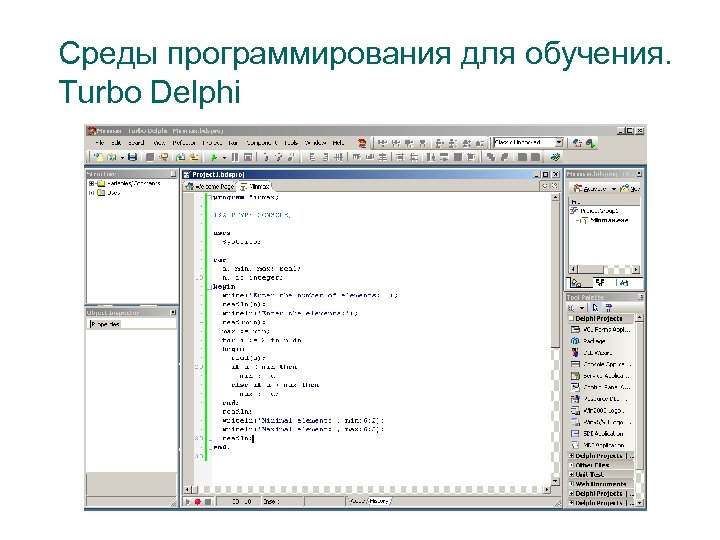Click Project Manager horizontal scrollbar left arrow
Screen dimensions: 720x540
coord(573,270)
